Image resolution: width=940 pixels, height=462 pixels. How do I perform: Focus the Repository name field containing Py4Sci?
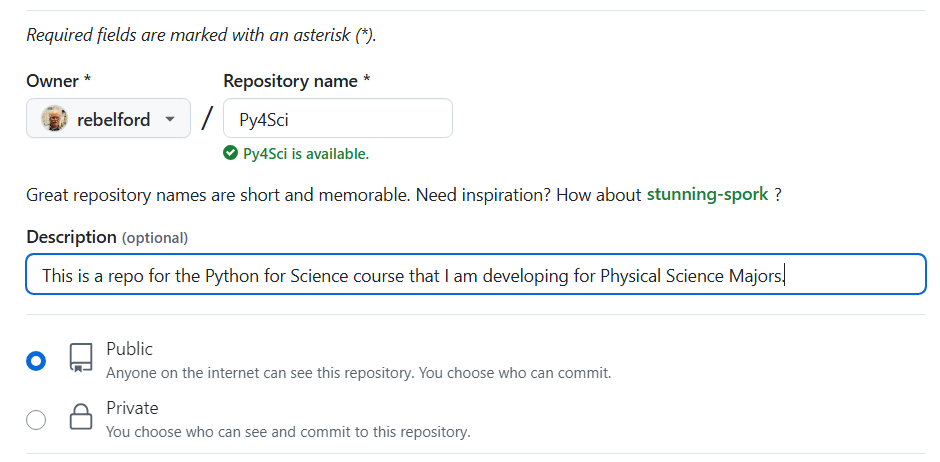[x=338, y=119]
